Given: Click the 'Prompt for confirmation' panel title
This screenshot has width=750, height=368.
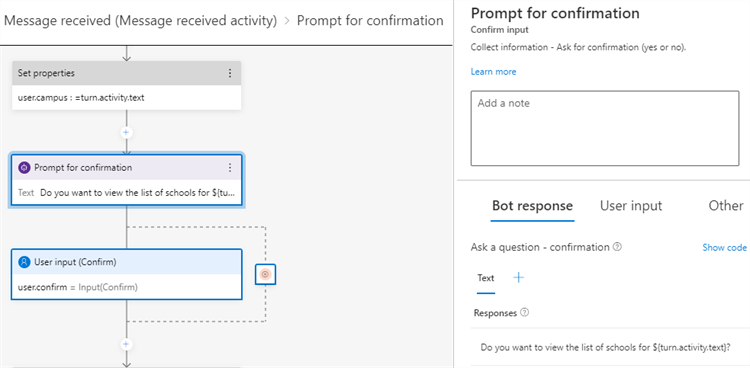Looking at the screenshot, I should click(555, 13).
